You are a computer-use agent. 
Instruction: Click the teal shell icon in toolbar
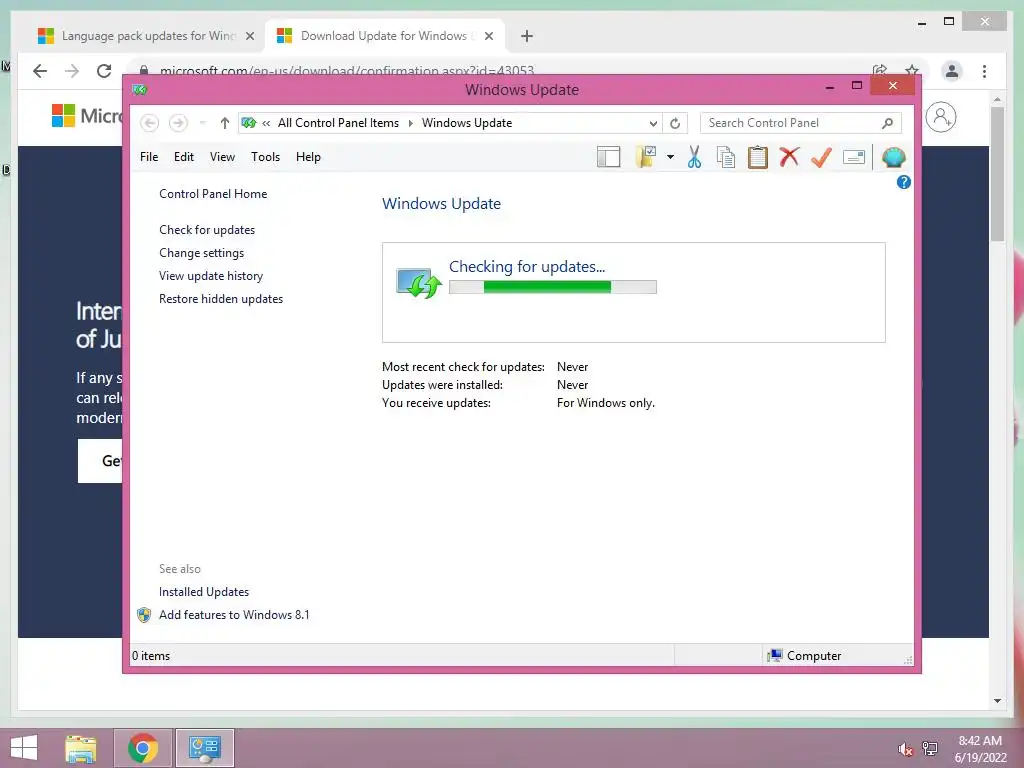pos(893,157)
